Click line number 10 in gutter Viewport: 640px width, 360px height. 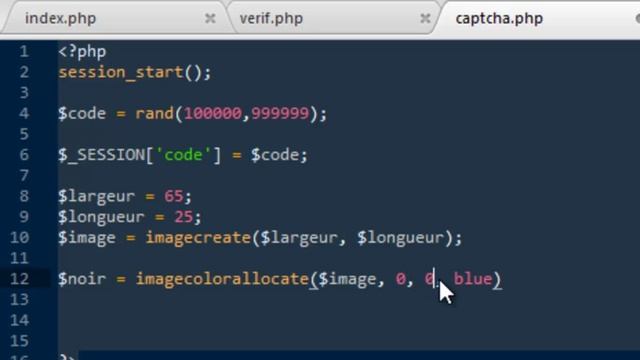[20, 238]
